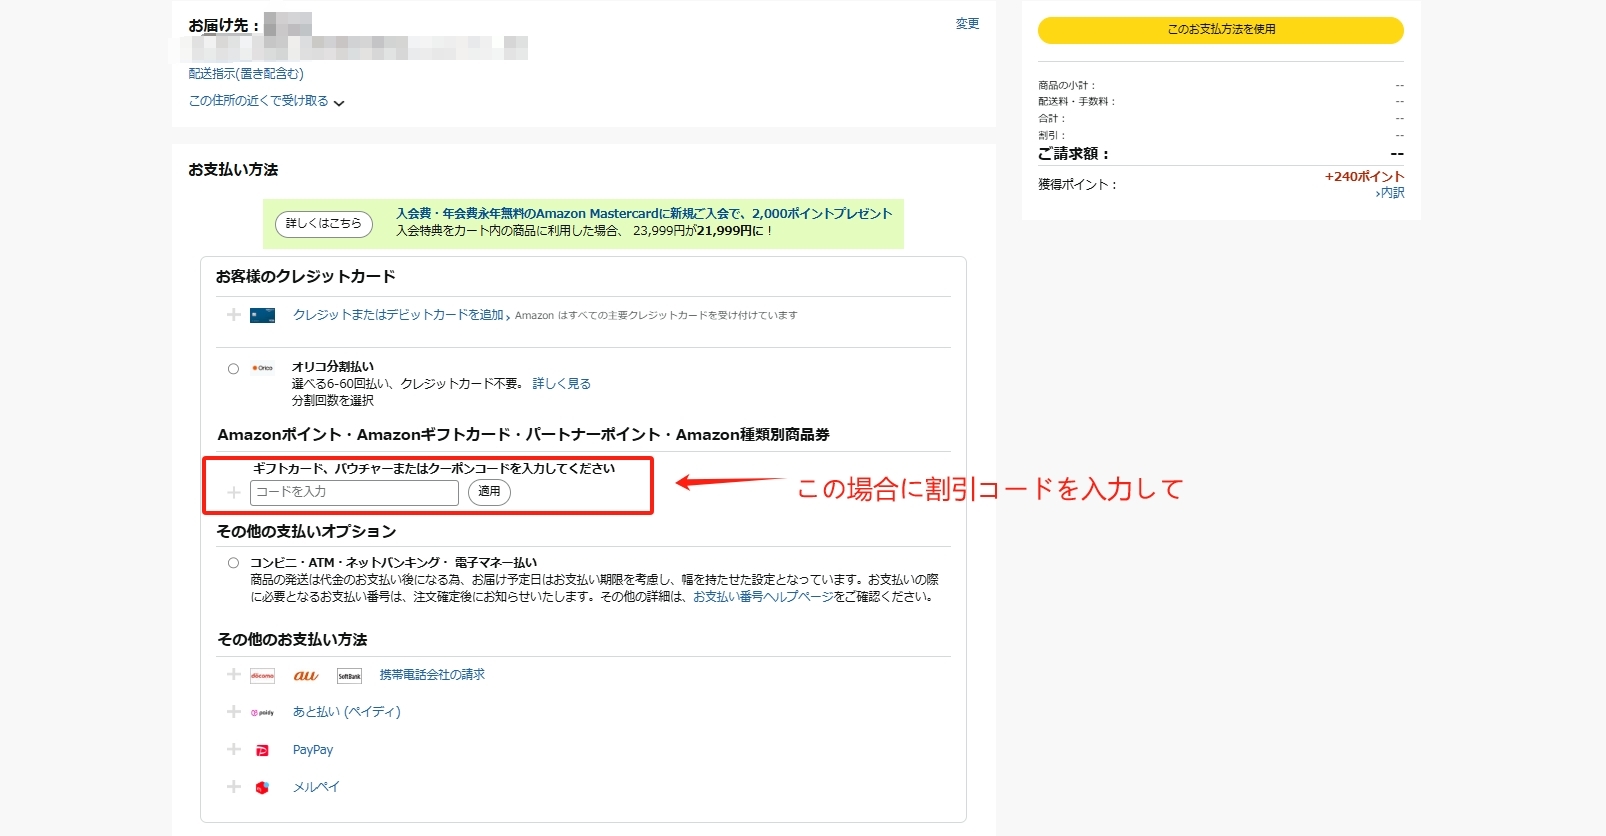The width and height of the screenshot is (1606, 836).
Task: Open お支払い番号ヘルプページ link
Action: 763,597
